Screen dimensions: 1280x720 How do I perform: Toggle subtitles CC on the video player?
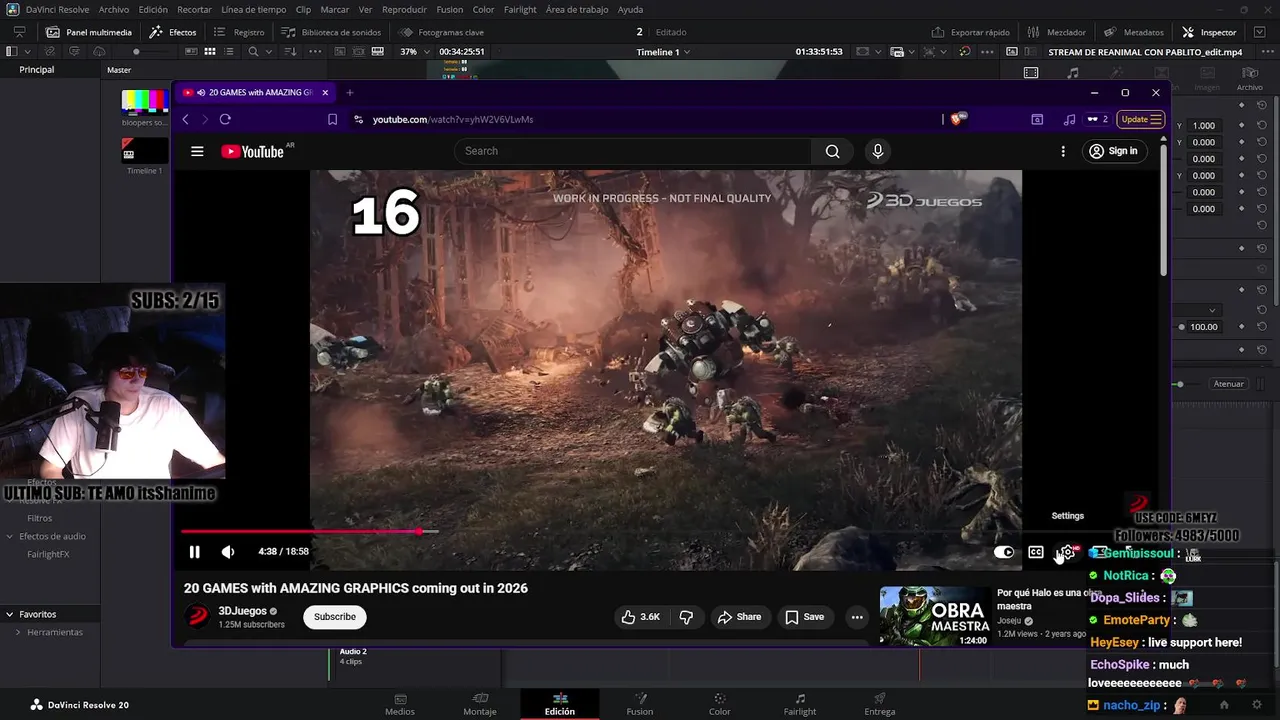[x=1036, y=552]
